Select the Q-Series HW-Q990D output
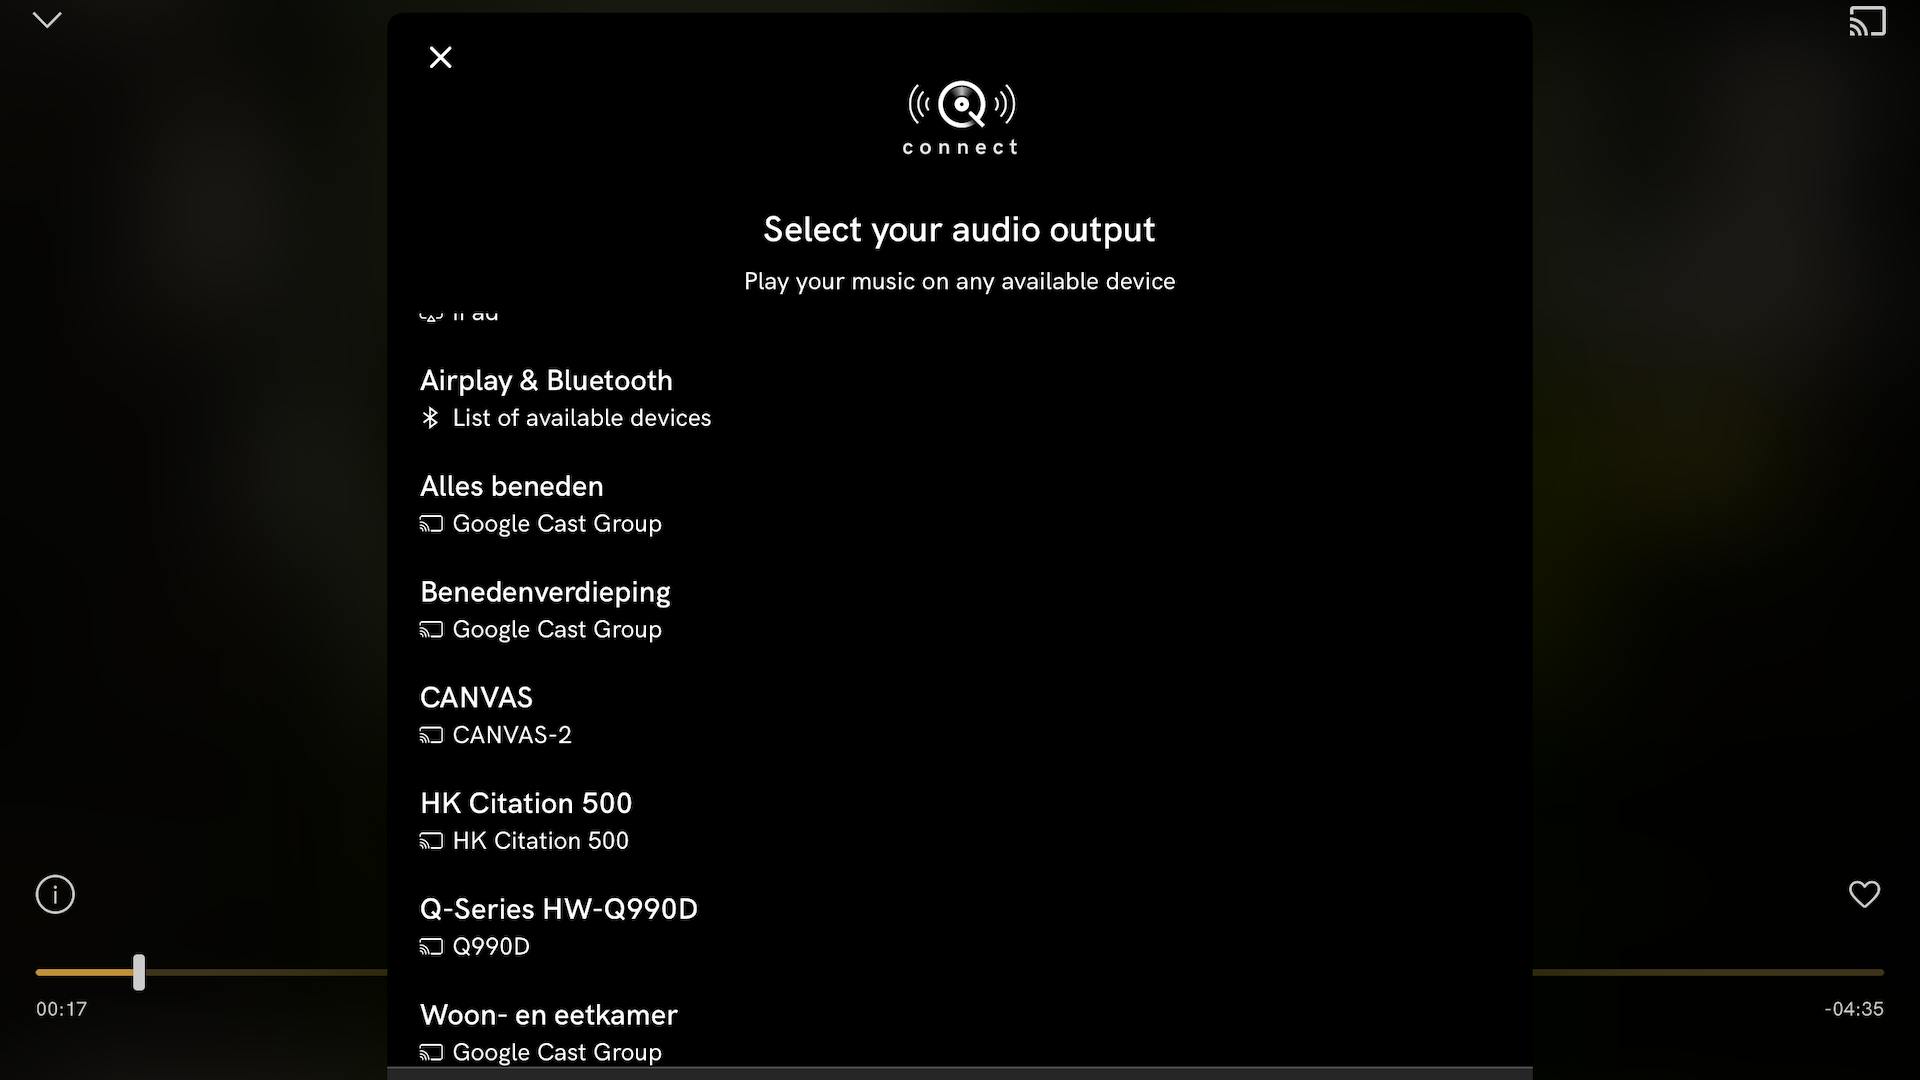The height and width of the screenshot is (1080, 1920). pos(558,908)
